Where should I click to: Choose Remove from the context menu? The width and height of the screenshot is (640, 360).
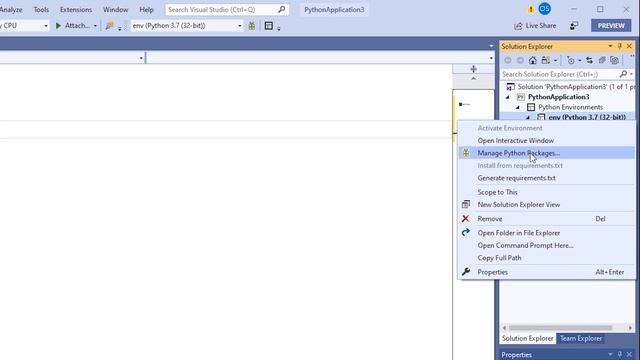point(547,219)
